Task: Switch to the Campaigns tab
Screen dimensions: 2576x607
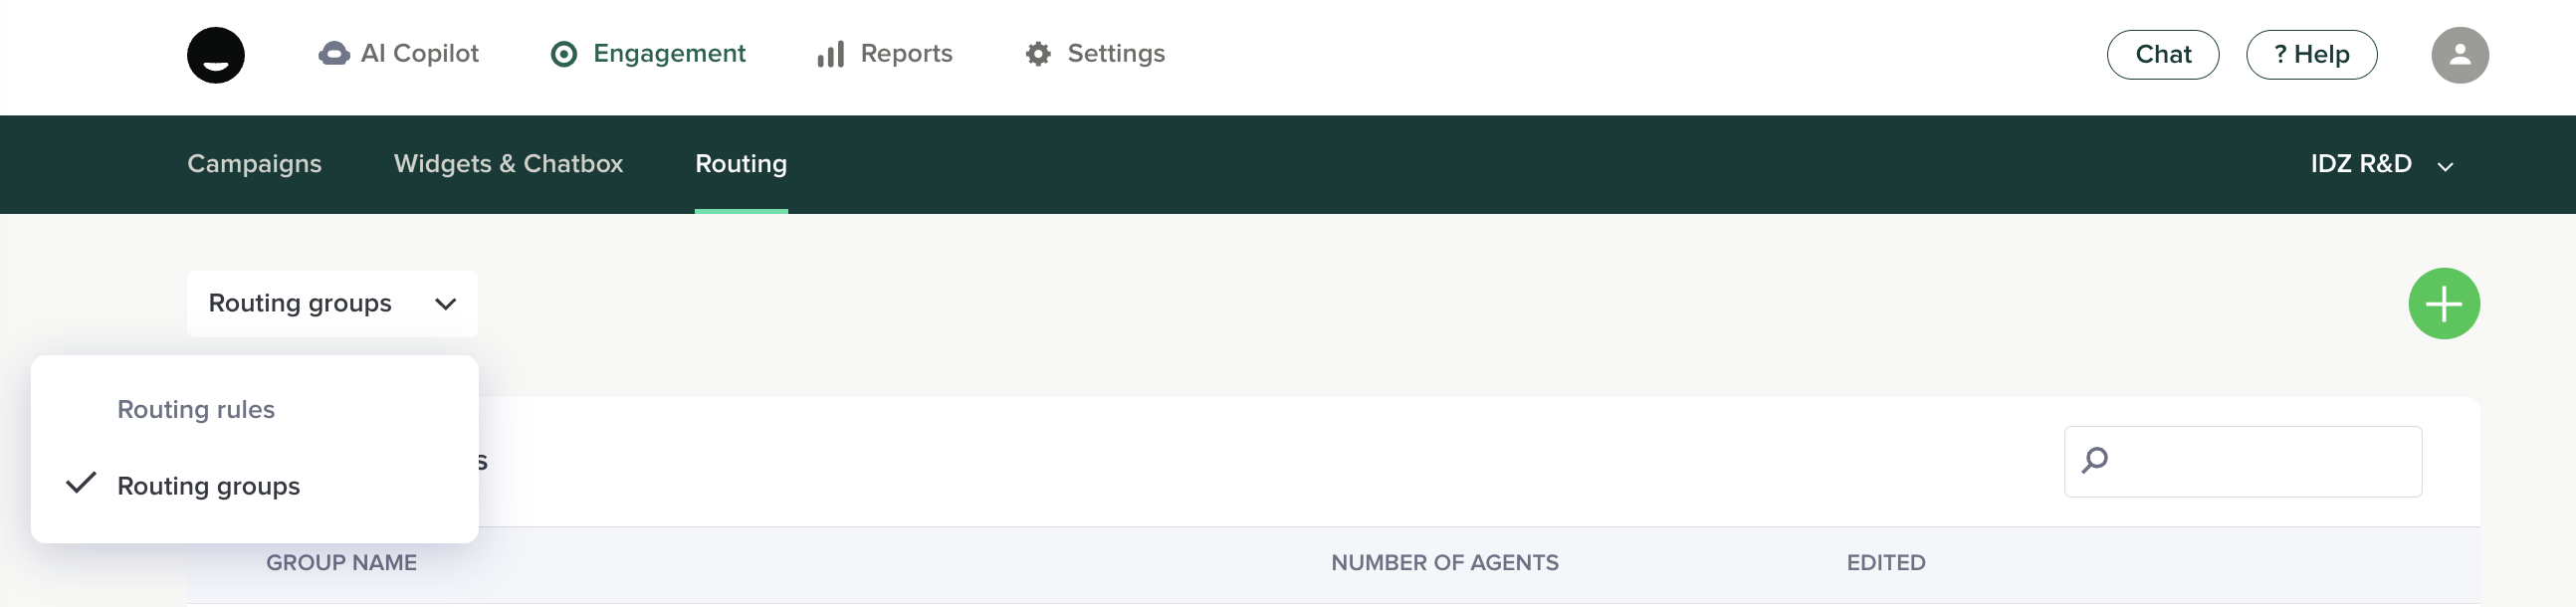Action: pyautogui.click(x=254, y=164)
